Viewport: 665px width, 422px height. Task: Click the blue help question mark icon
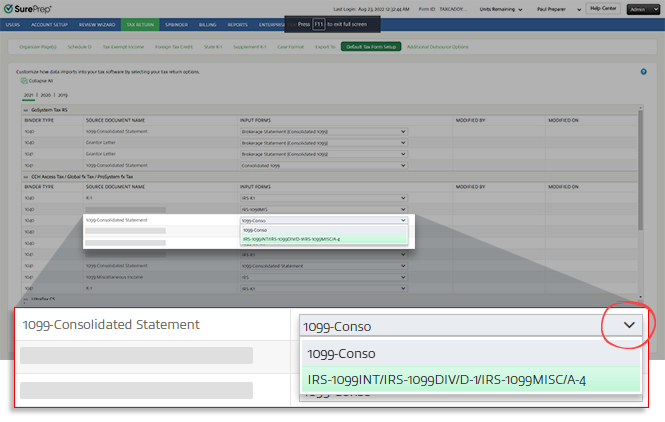pyautogui.click(x=642, y=72)
